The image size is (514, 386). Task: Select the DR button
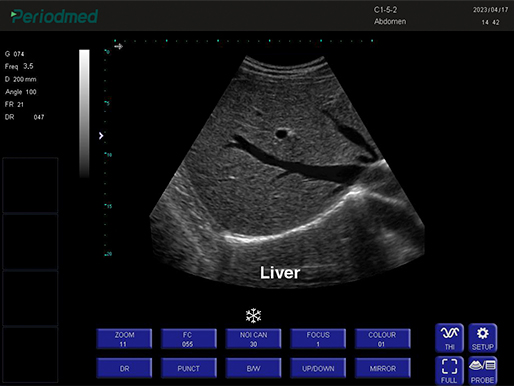tap(124, 368)
